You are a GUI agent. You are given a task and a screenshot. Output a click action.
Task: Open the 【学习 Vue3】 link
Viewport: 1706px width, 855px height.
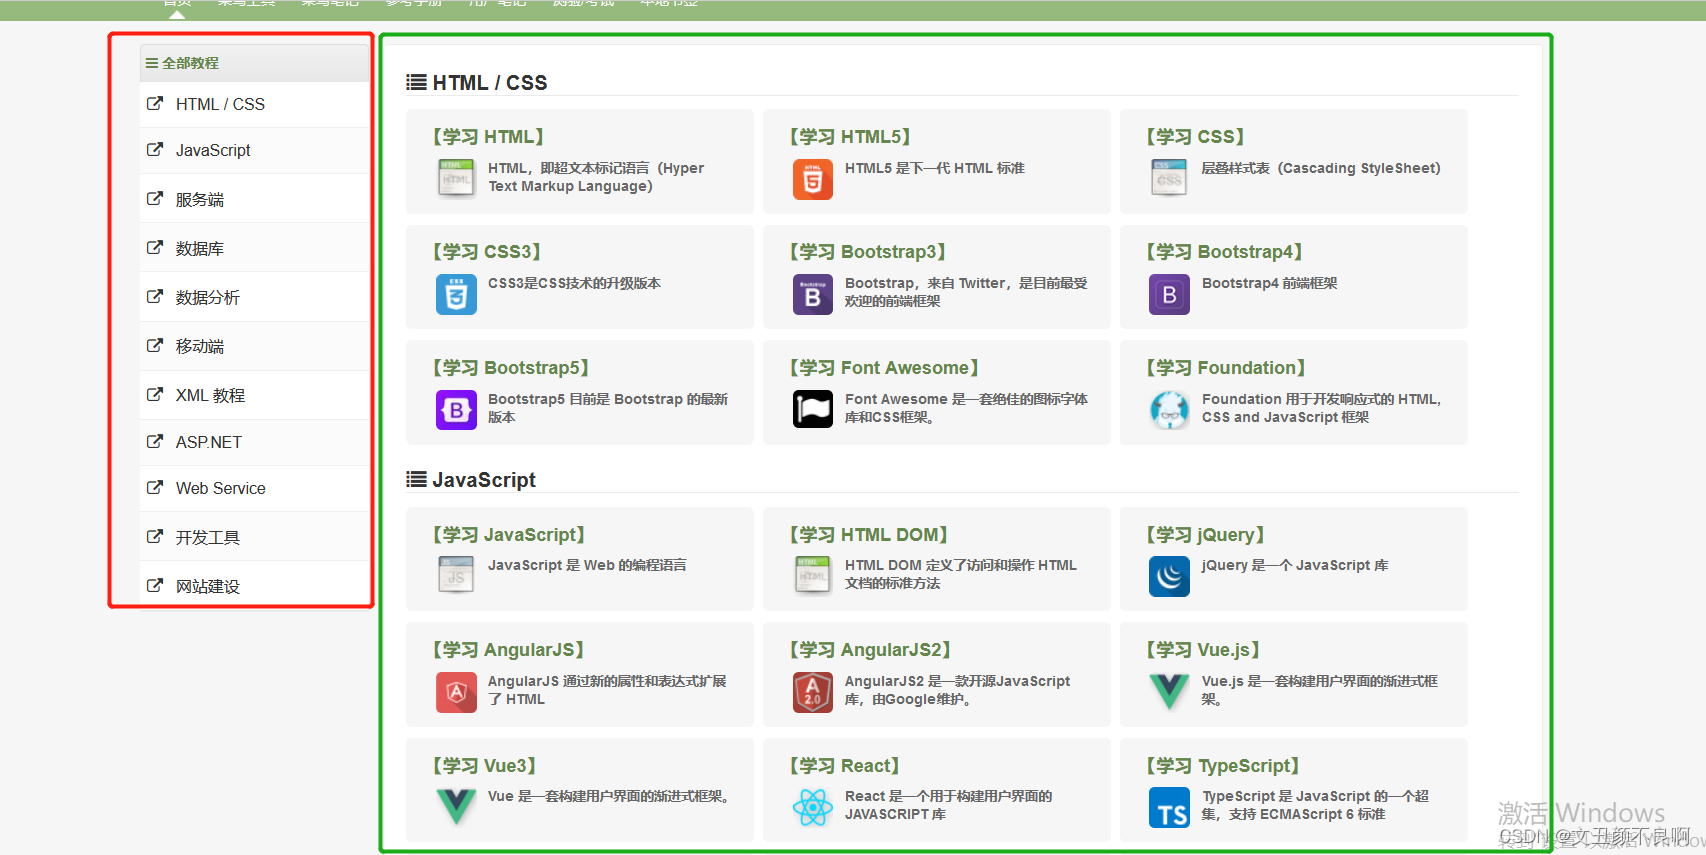pos(484,766)
